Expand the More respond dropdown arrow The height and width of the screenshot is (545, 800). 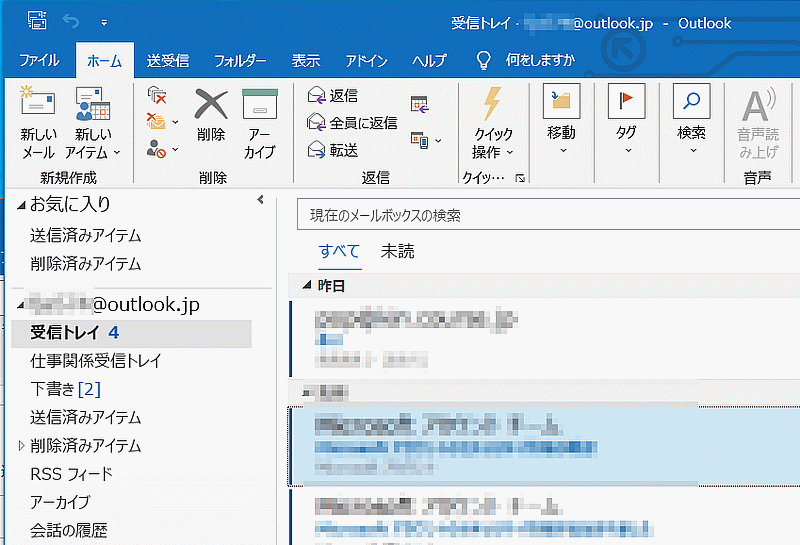coord(438,140)
